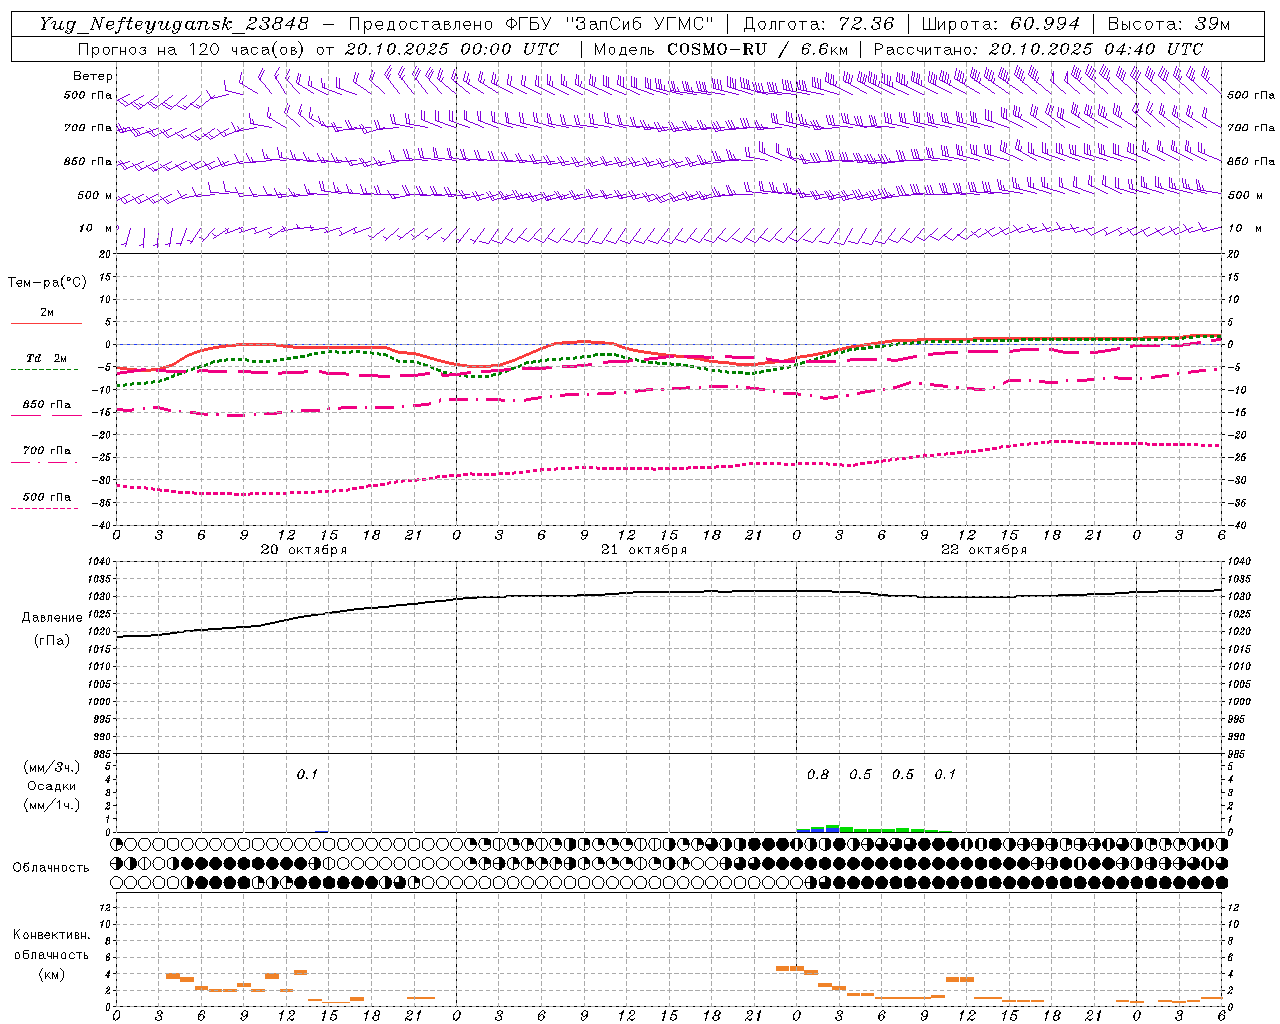This screenshot has height=1024, width=1280.
Task: Click the dashed blue Td legend line
Action: pyautogui.click(x=44, y=370)
